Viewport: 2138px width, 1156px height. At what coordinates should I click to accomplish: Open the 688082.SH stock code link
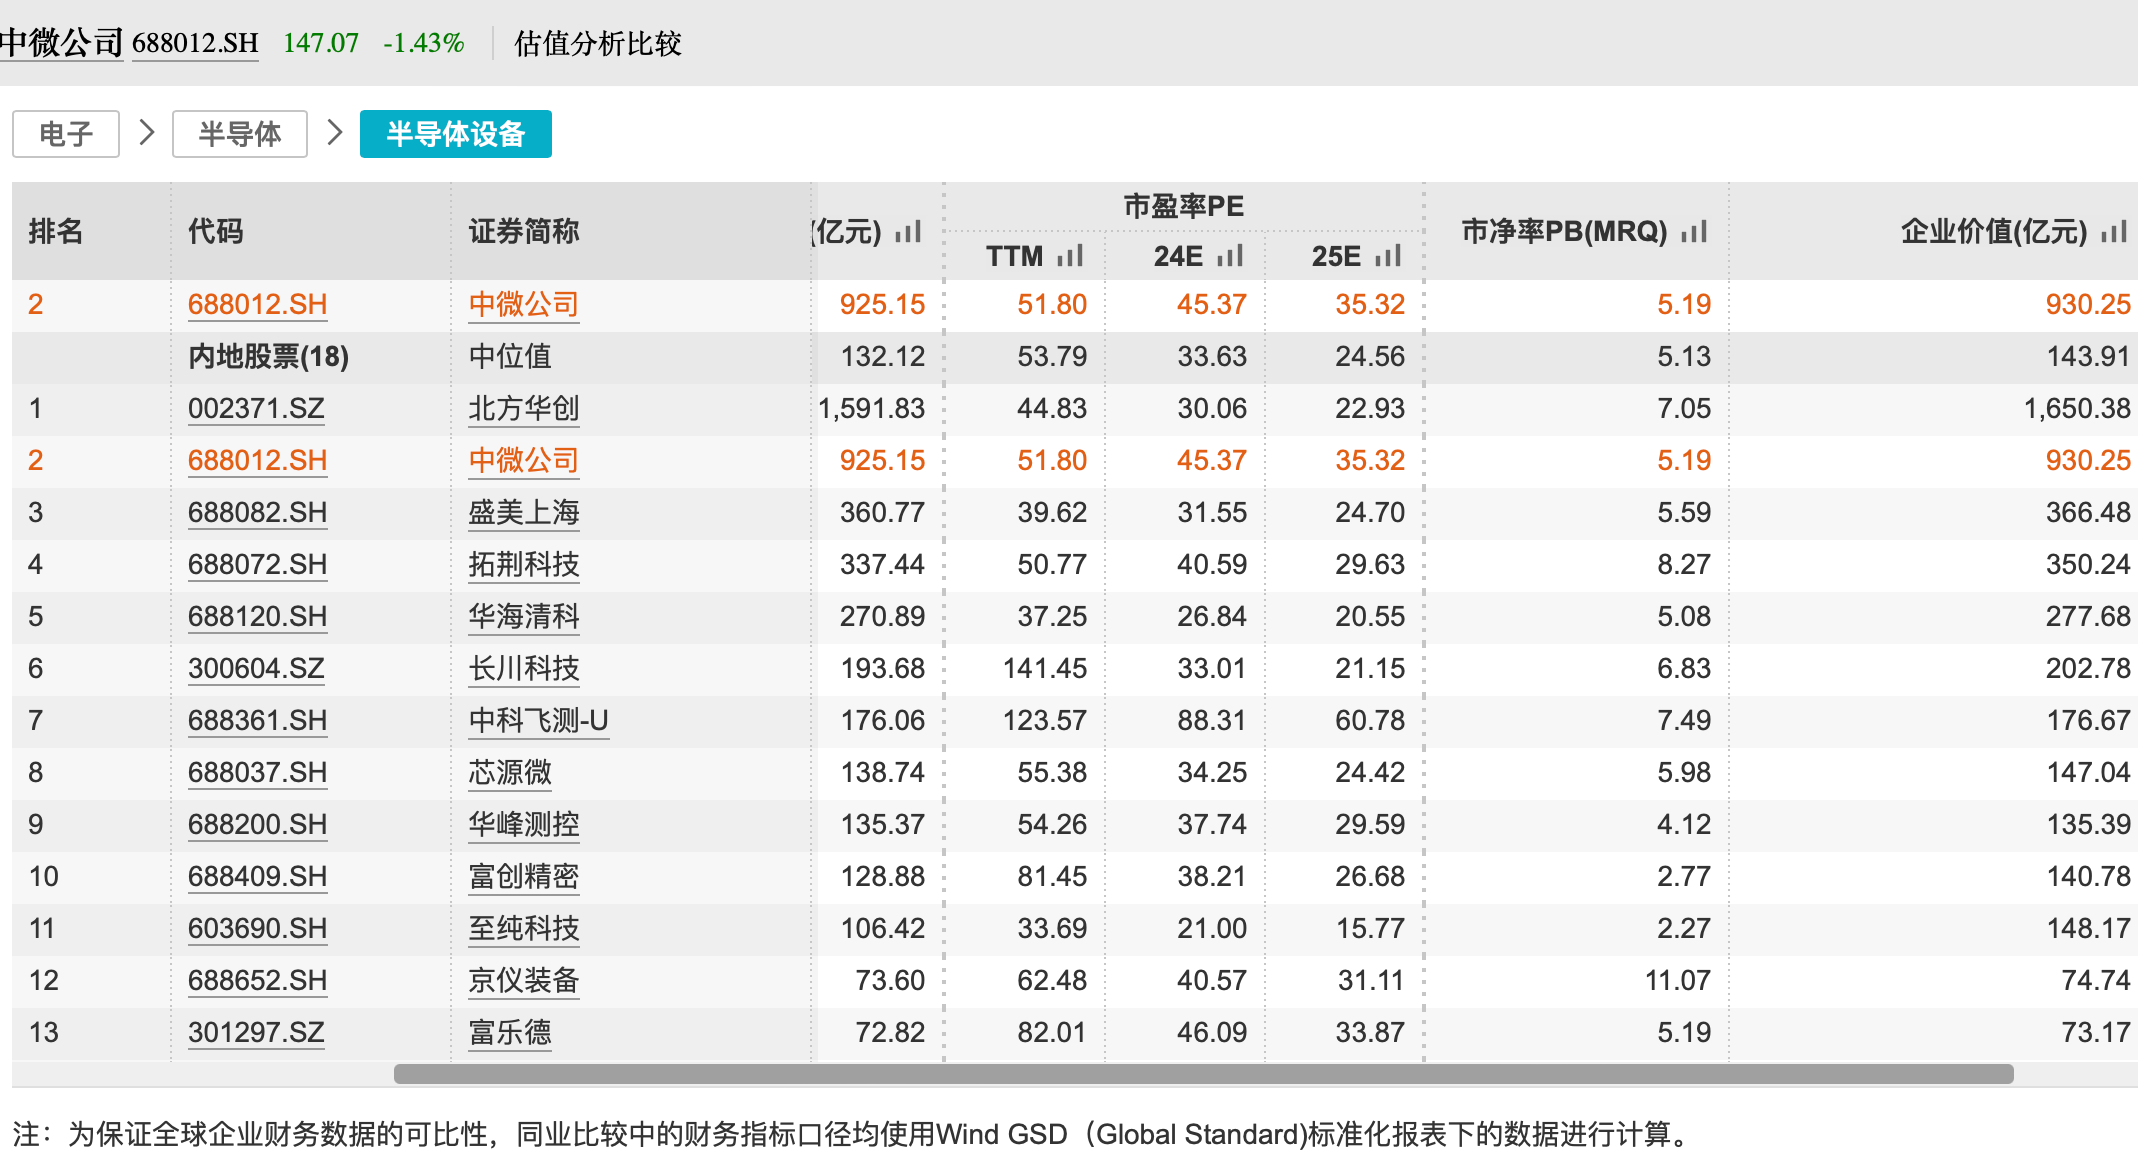[256, 512]
